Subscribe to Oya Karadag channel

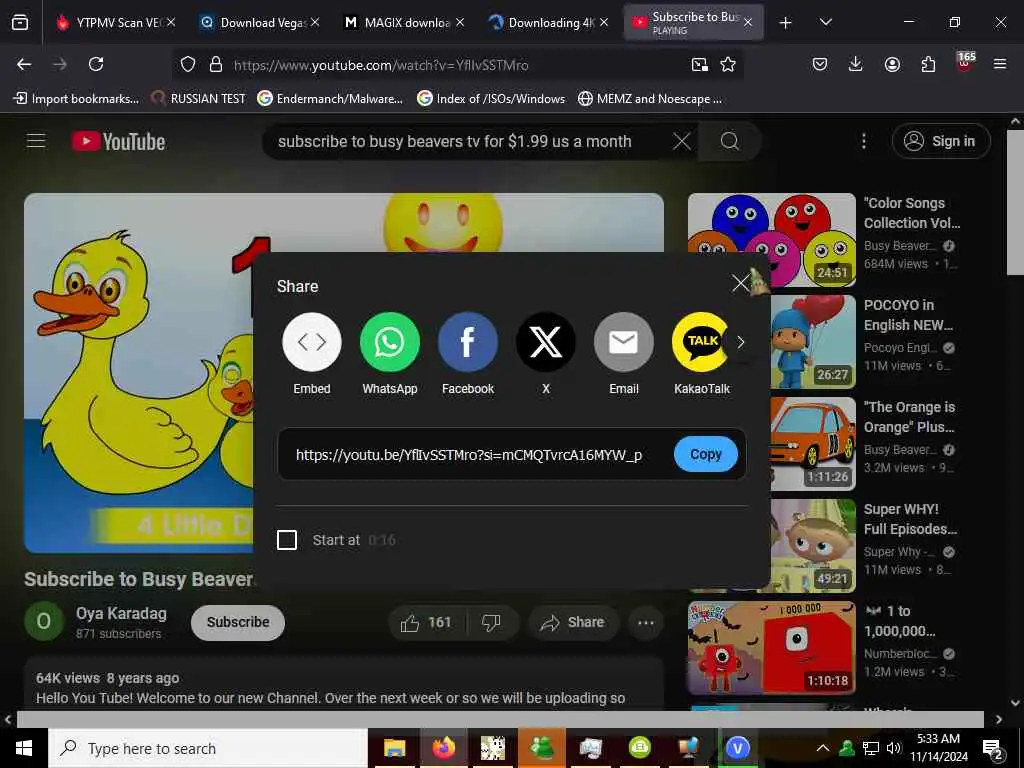pos(238,622)
